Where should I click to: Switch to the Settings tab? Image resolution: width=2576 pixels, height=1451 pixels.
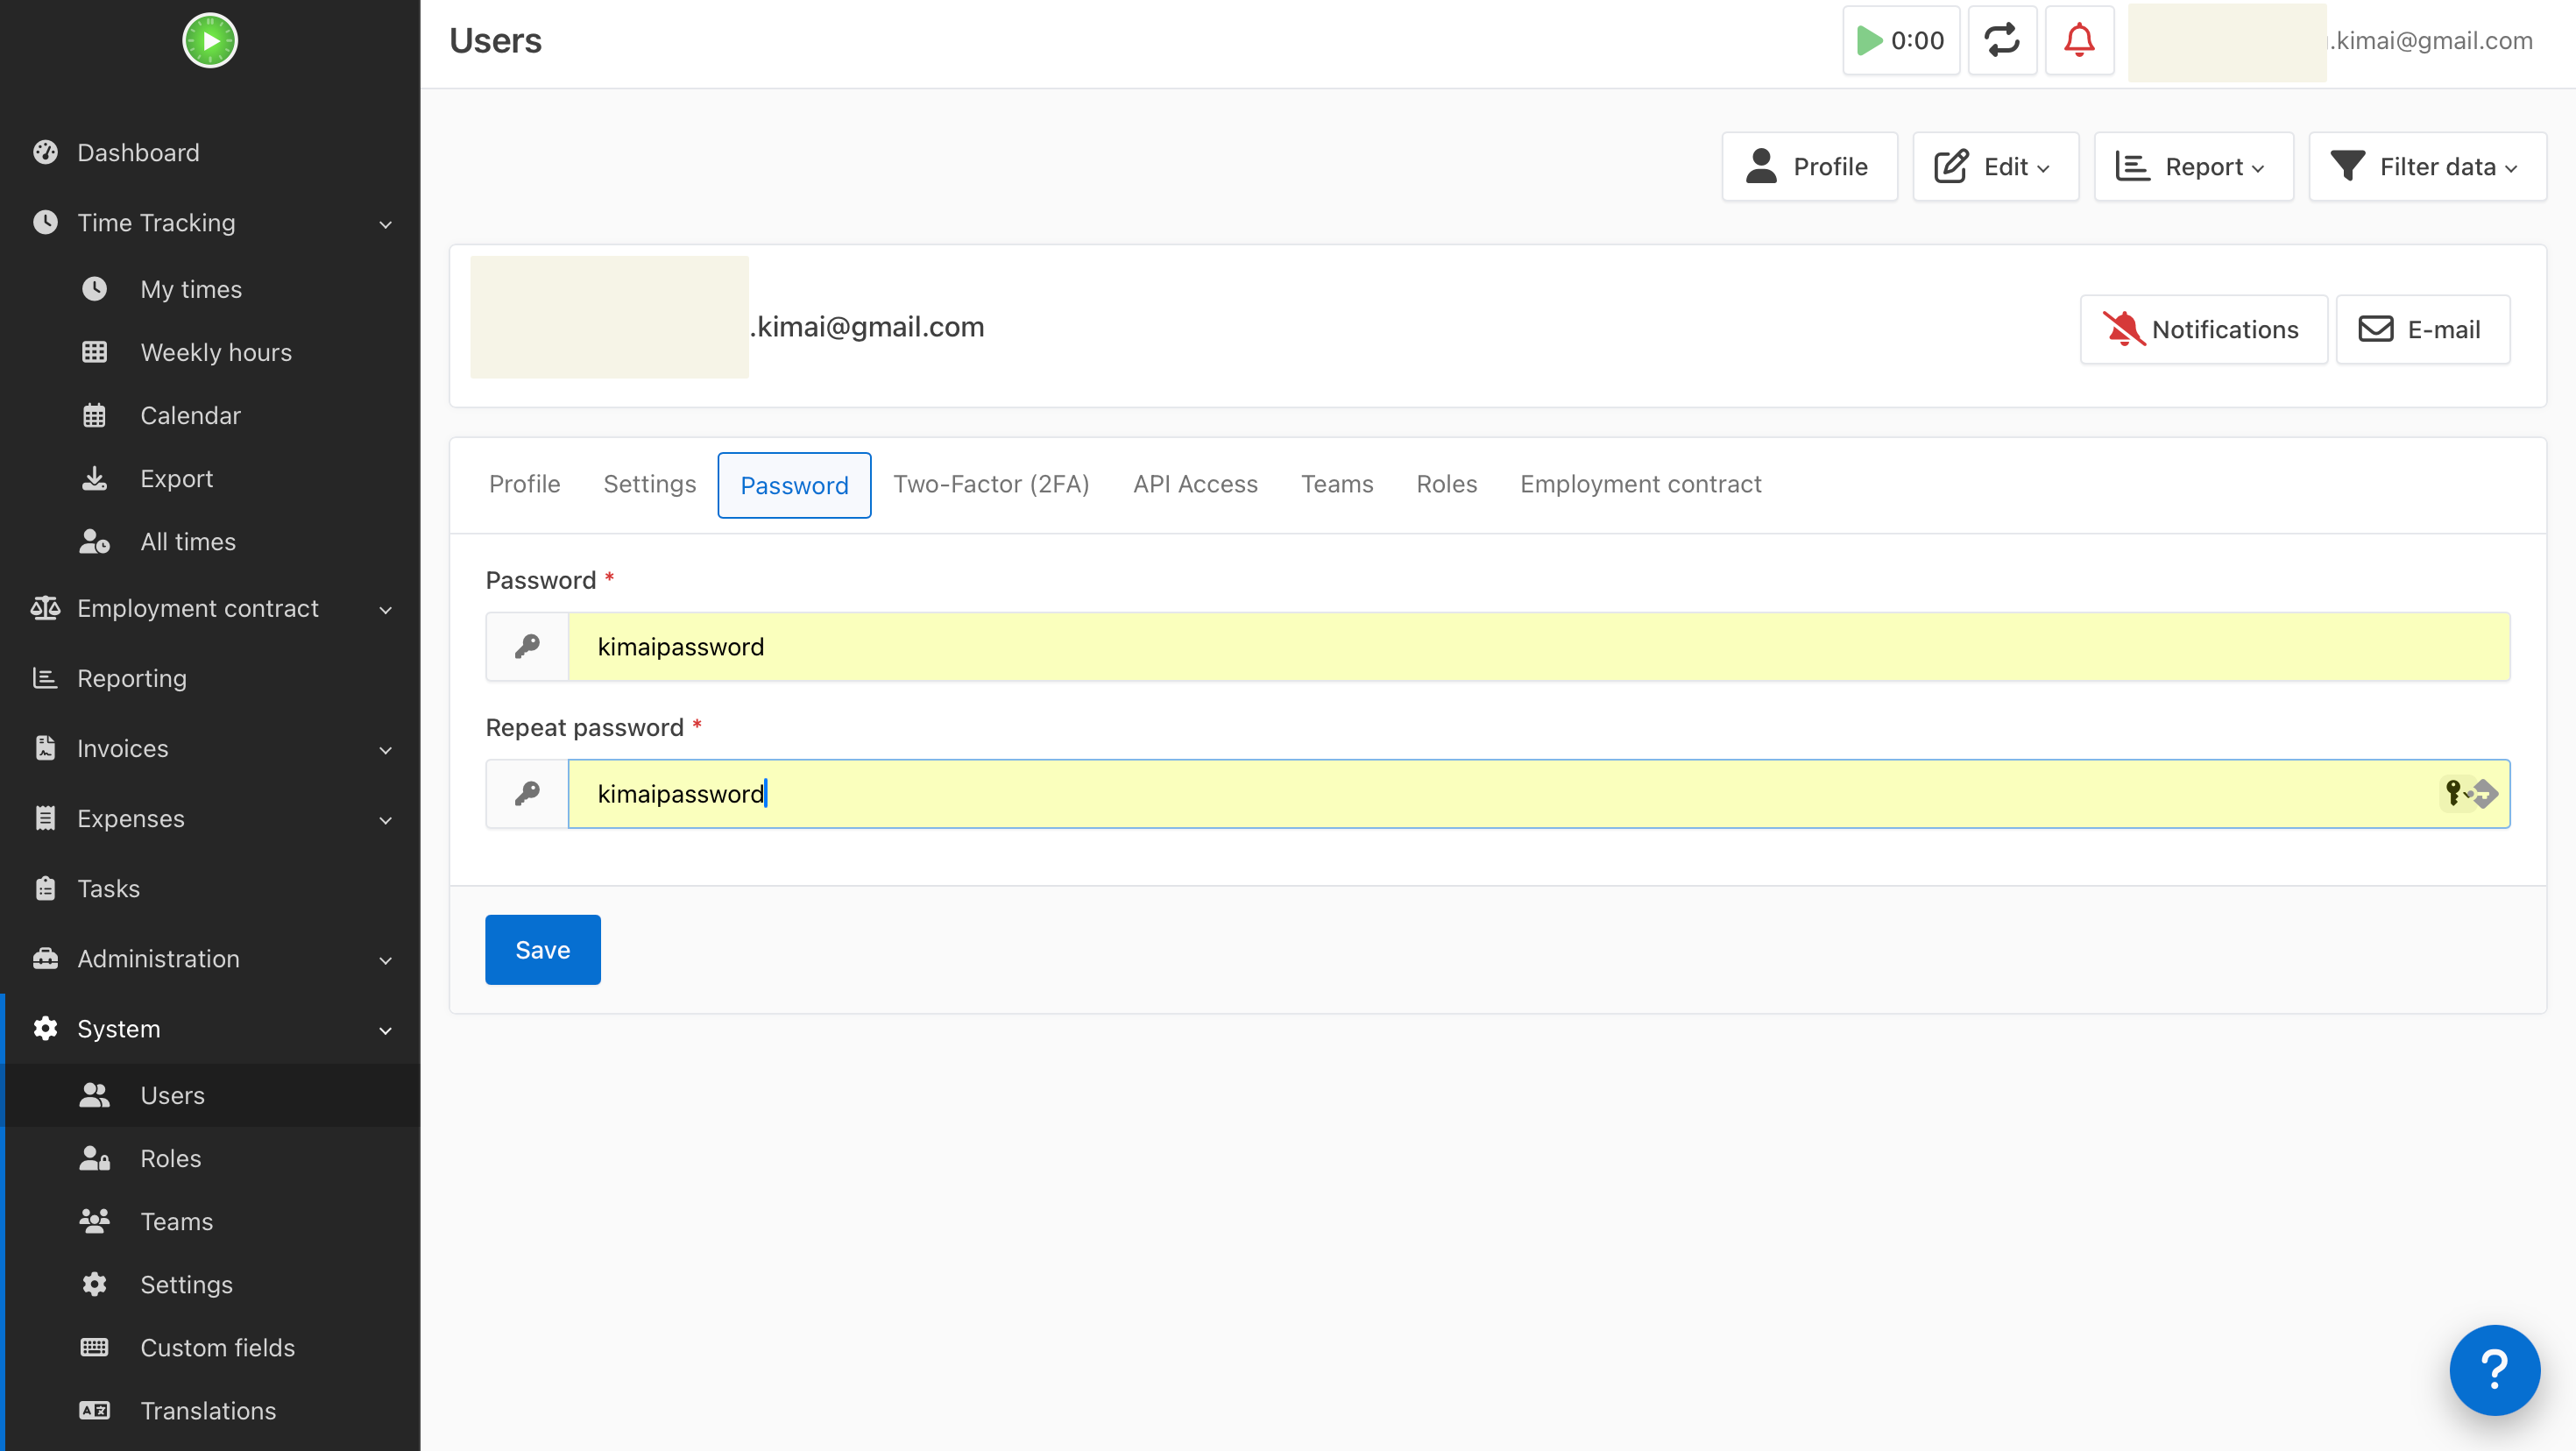click(649, 484)
